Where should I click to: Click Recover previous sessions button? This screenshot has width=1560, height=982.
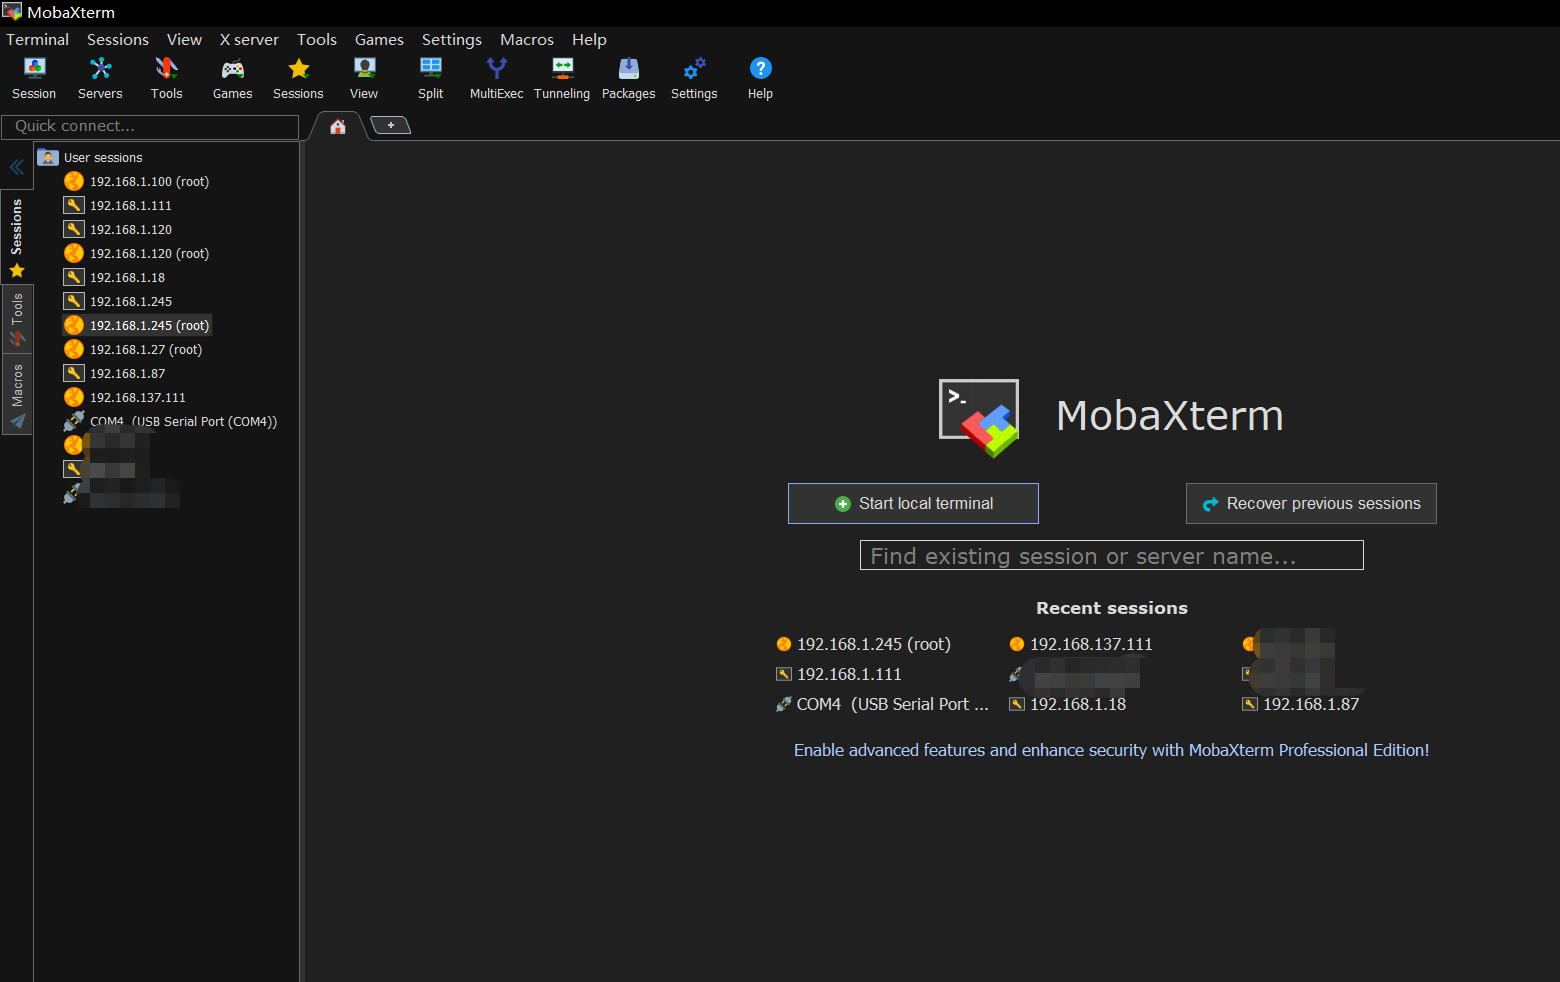click(x=1311, y=503)
